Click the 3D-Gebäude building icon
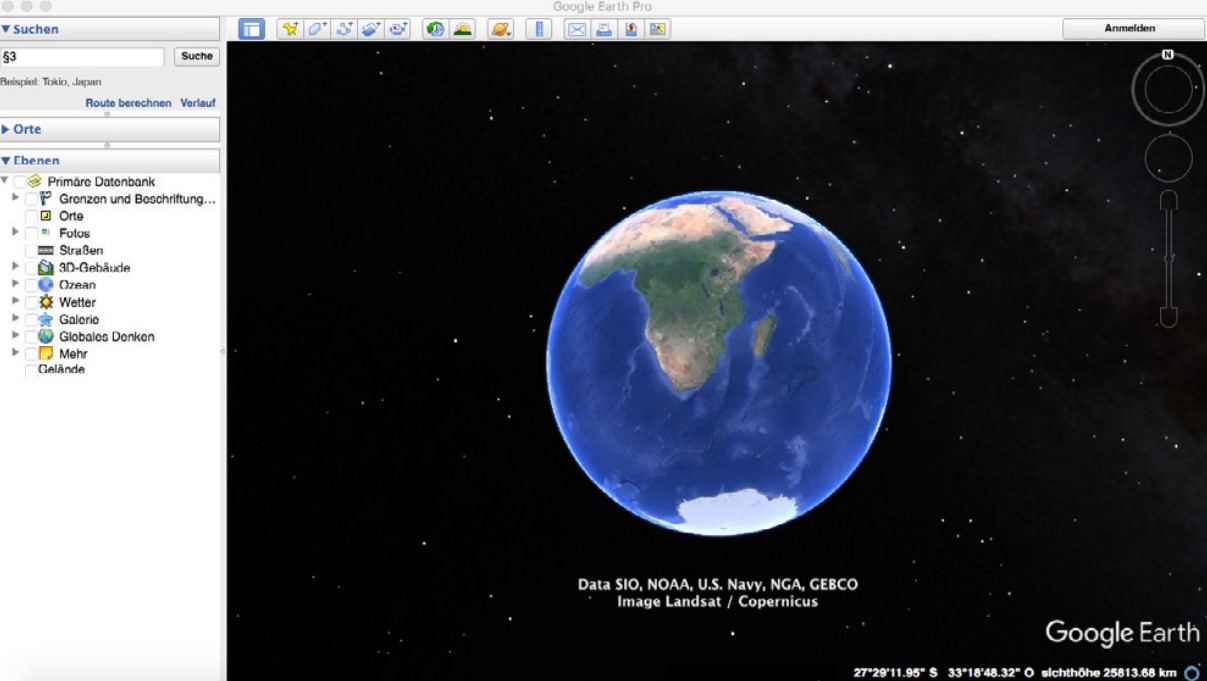1207x681 pixels. [x=46, y=268]
